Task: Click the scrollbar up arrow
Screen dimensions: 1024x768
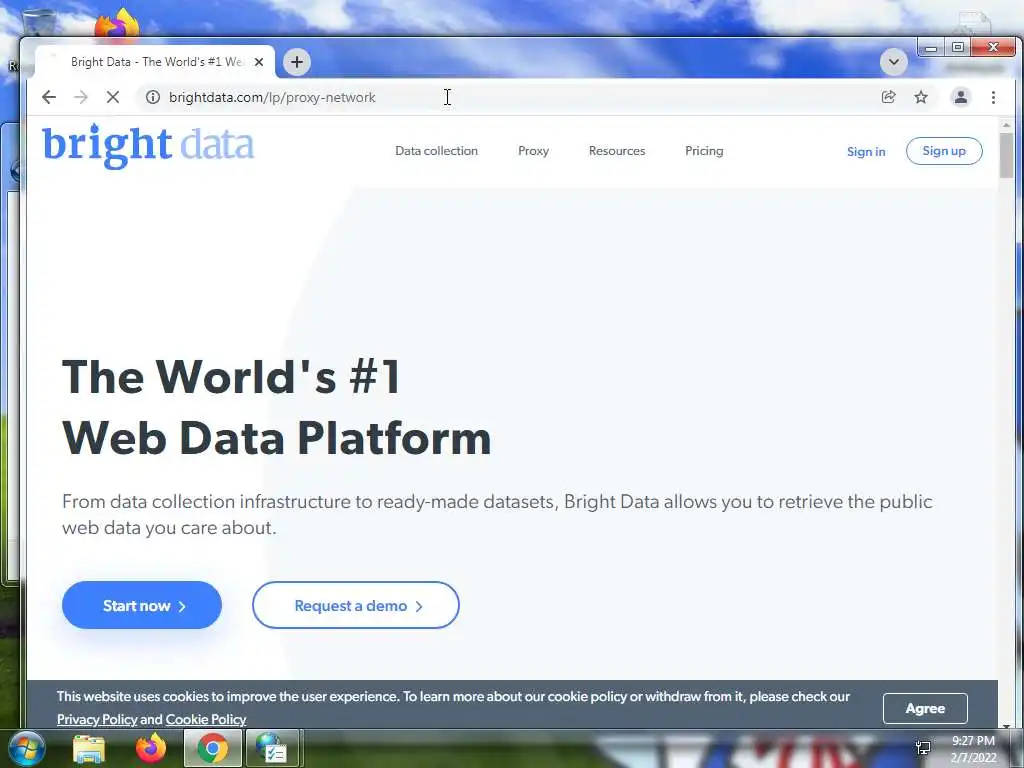Action: tap(1006, 125)
